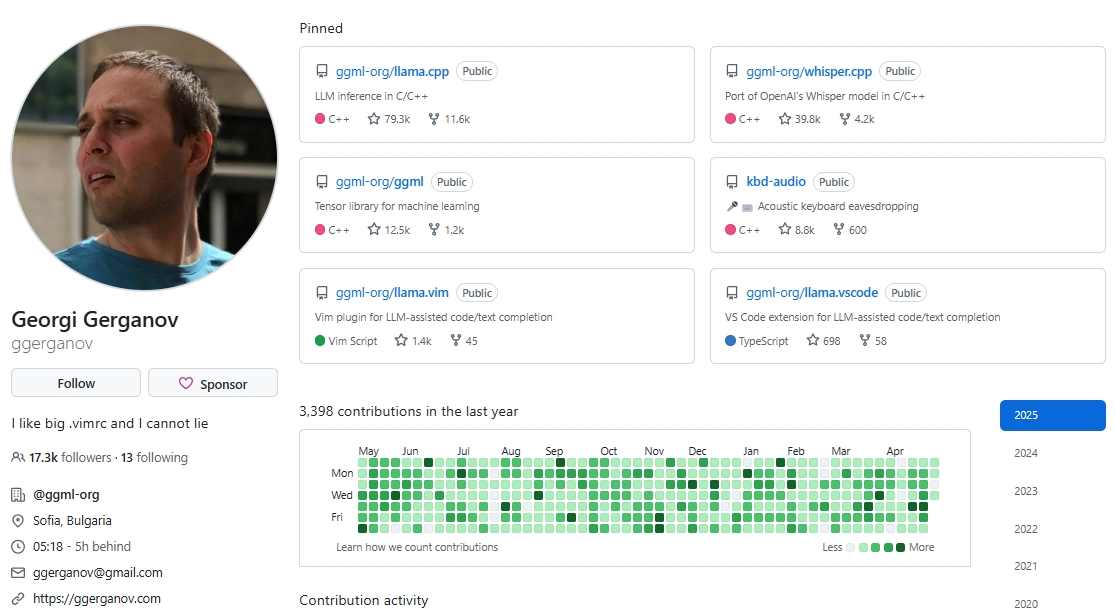The image size is (1115, 616).
Task: Click repo icon beside ggml-org/whisper.cpp
Action: pos(732,71)
